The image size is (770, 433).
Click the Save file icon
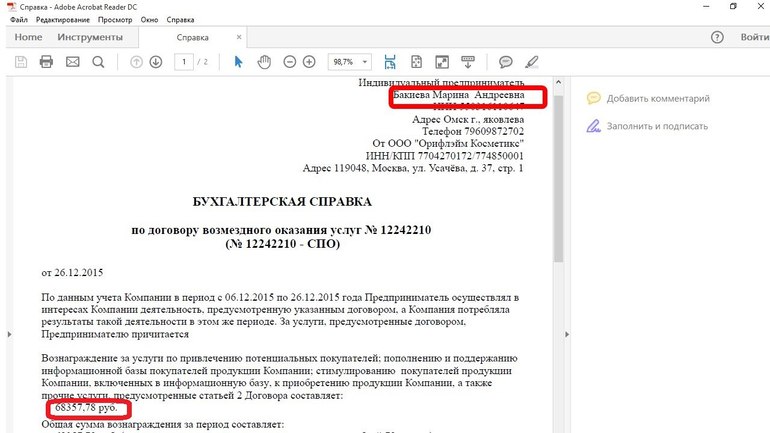click(20, 62)
